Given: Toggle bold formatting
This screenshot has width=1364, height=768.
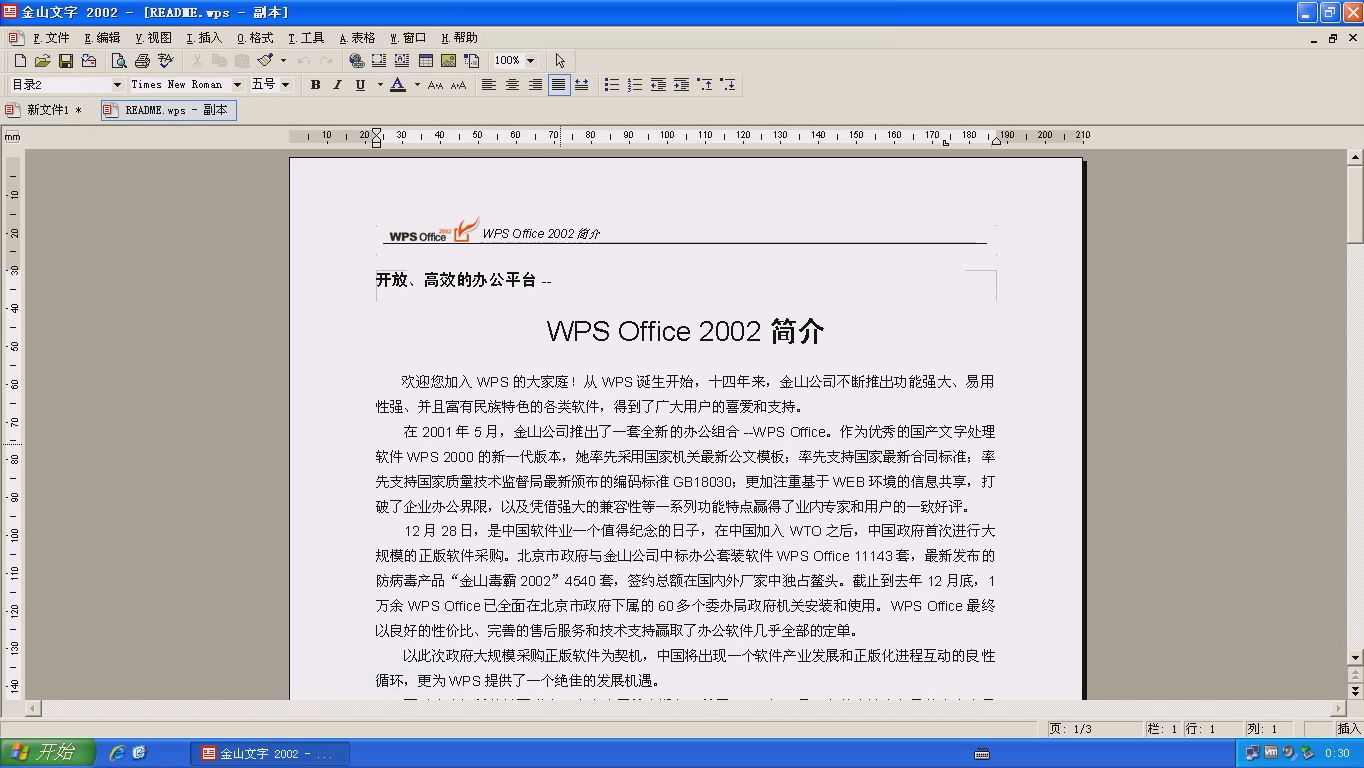Looking at the screenshot, I should (315, 85).
